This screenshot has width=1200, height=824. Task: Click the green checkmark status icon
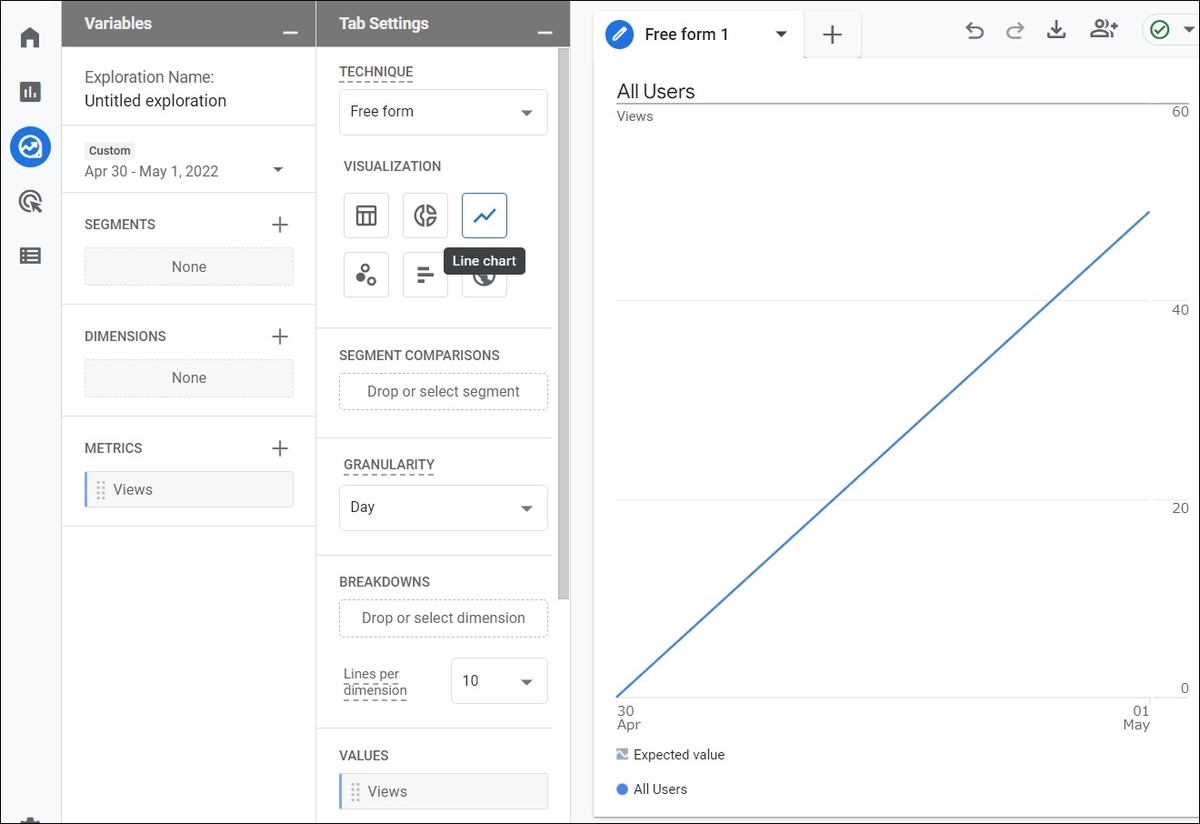(1160, 30)
